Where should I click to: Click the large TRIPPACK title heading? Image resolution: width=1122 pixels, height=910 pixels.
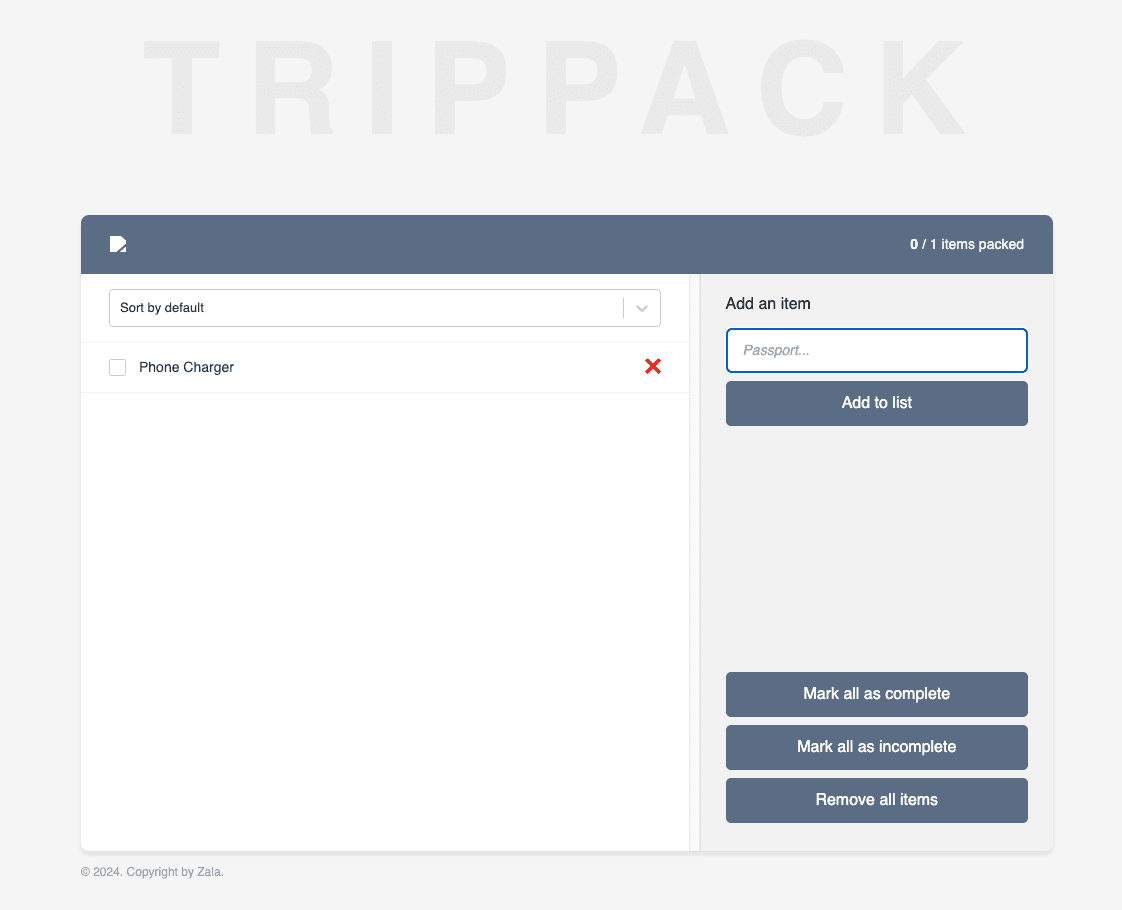pos(556,90)
